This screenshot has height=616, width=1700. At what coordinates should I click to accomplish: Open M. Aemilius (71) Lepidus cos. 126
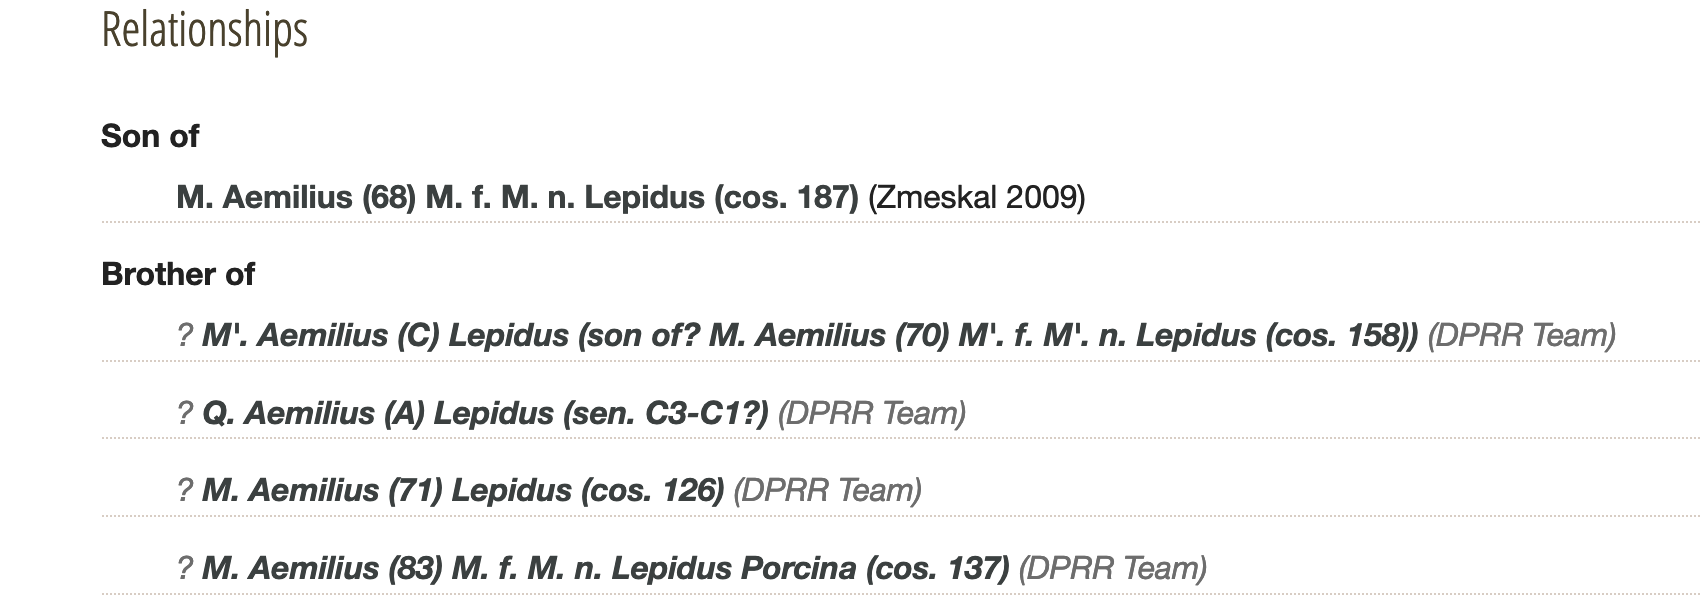(x=462, y=490)
